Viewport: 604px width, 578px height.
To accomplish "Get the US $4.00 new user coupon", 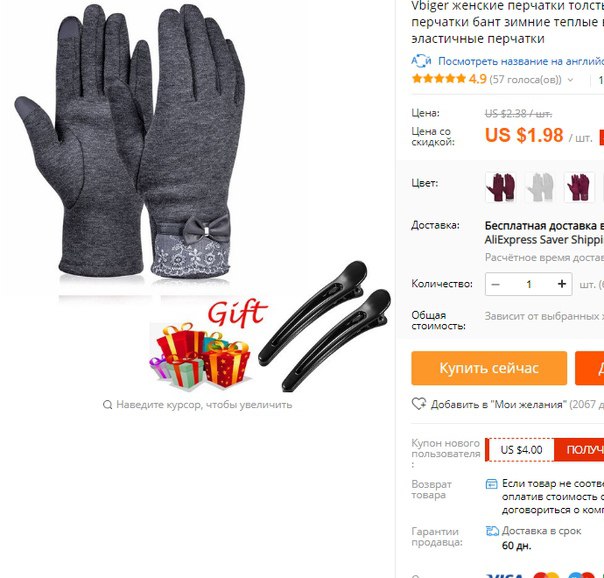I will [579, 449].
